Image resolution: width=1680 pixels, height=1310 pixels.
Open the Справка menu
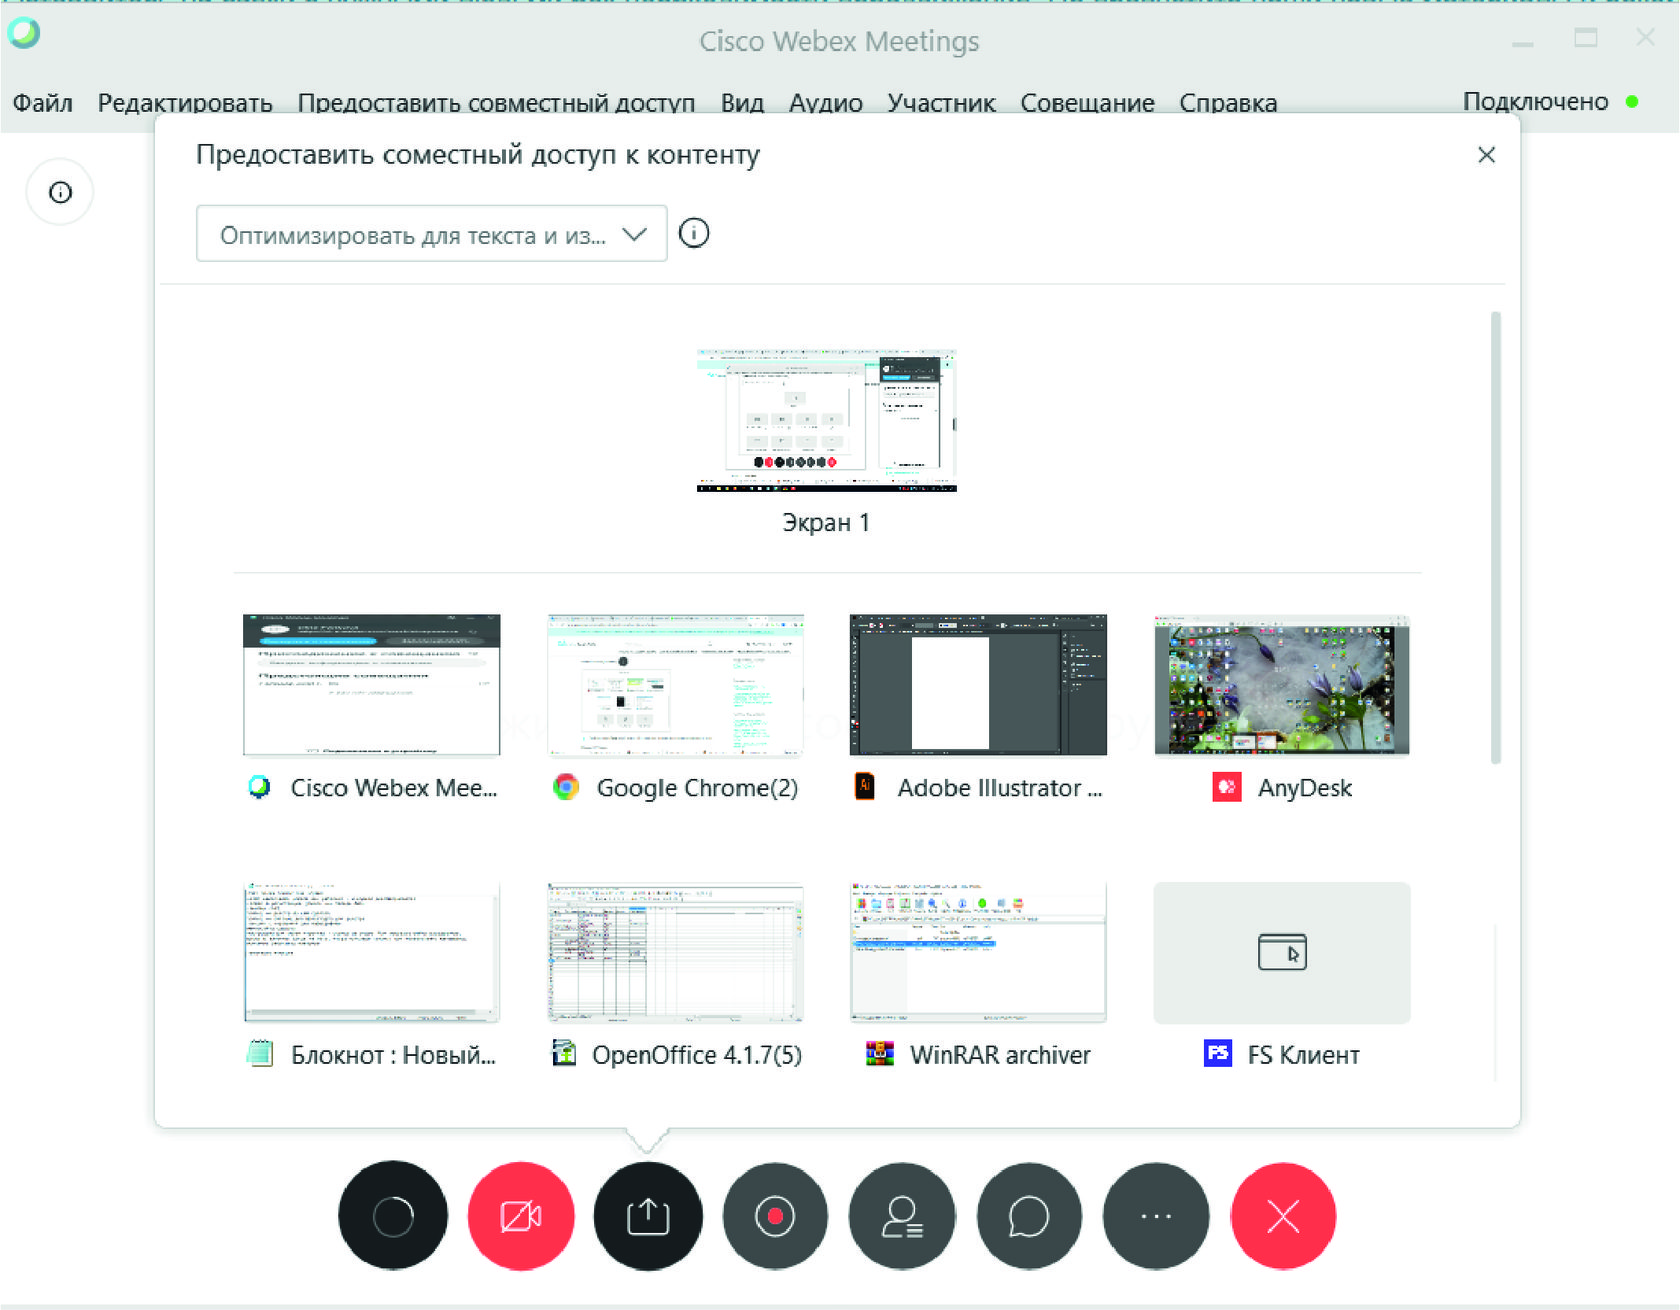click(1228, 103)
